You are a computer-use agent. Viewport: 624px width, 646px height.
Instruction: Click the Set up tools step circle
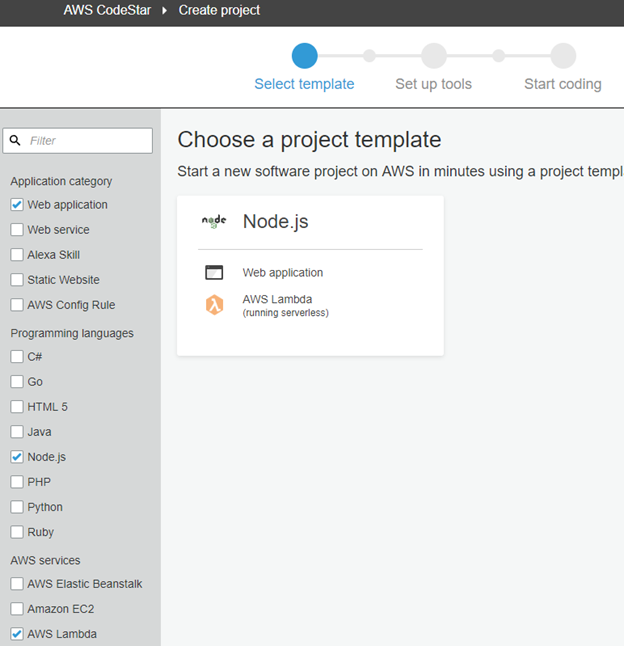tap(434, 56)
